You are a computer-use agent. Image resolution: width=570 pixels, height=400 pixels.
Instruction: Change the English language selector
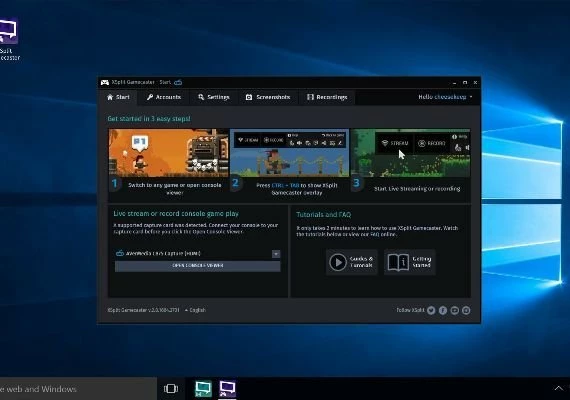coord(195,310)
